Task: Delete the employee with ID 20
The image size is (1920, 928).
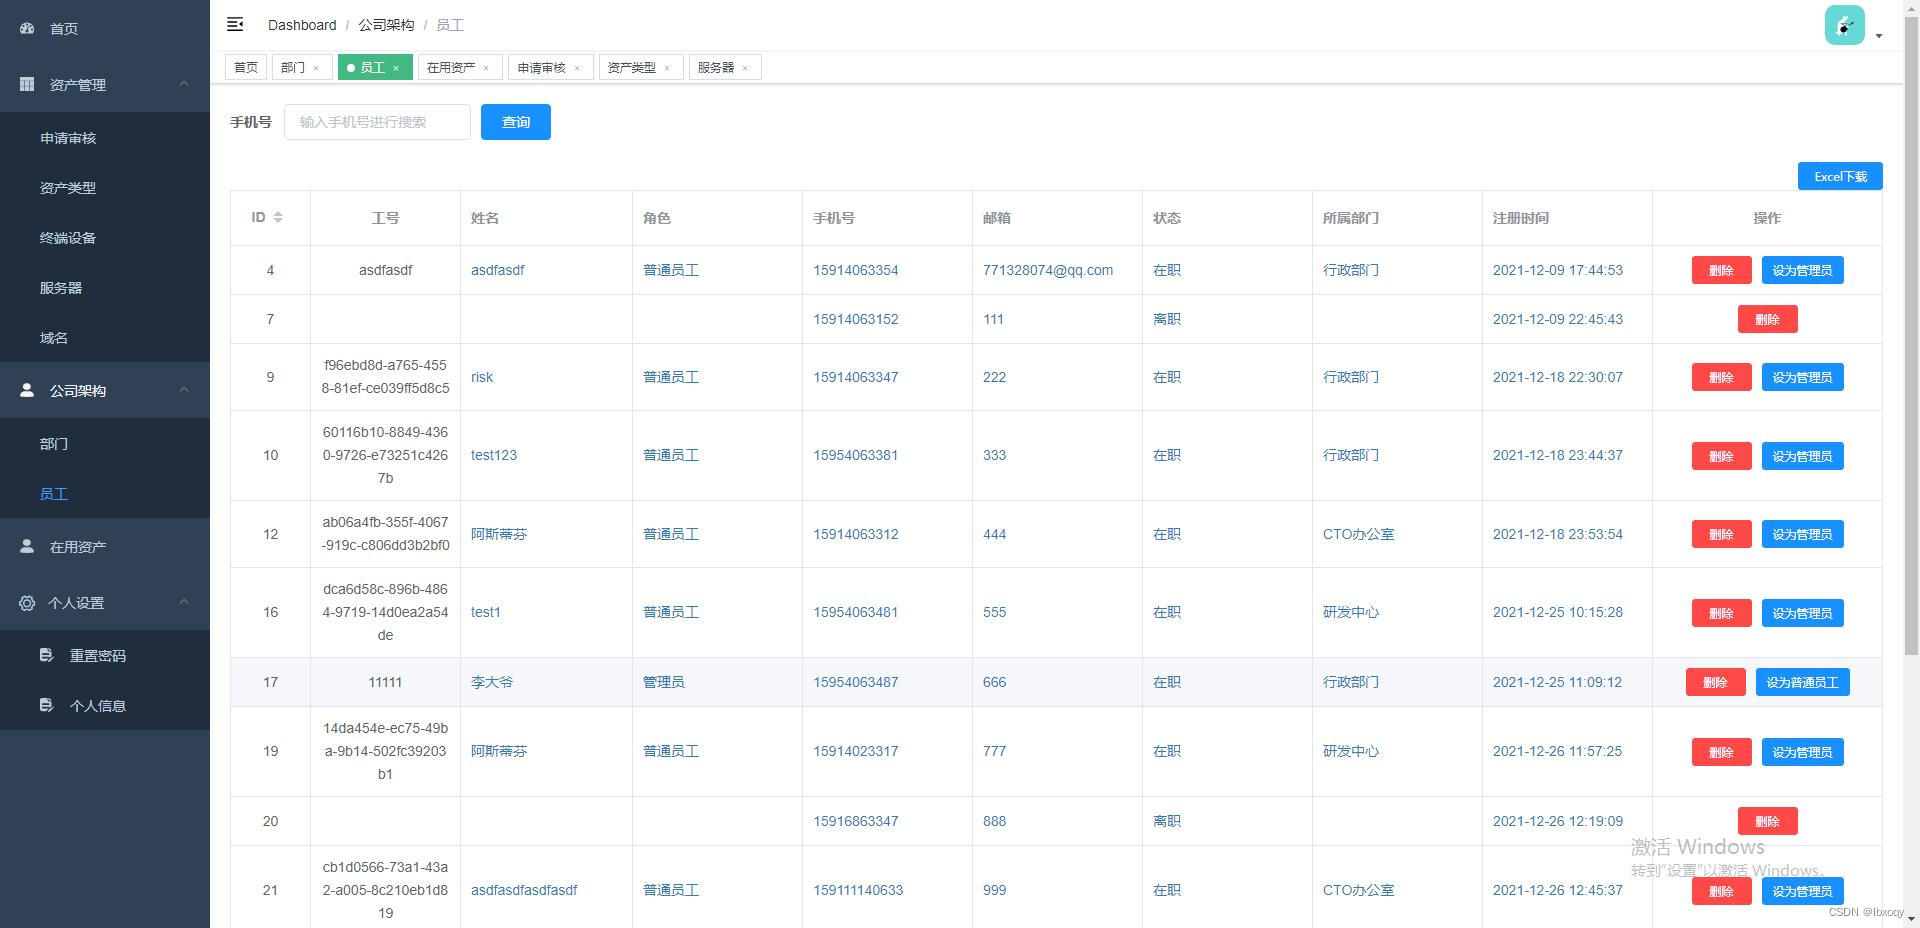Action: tap(1767, 821)
